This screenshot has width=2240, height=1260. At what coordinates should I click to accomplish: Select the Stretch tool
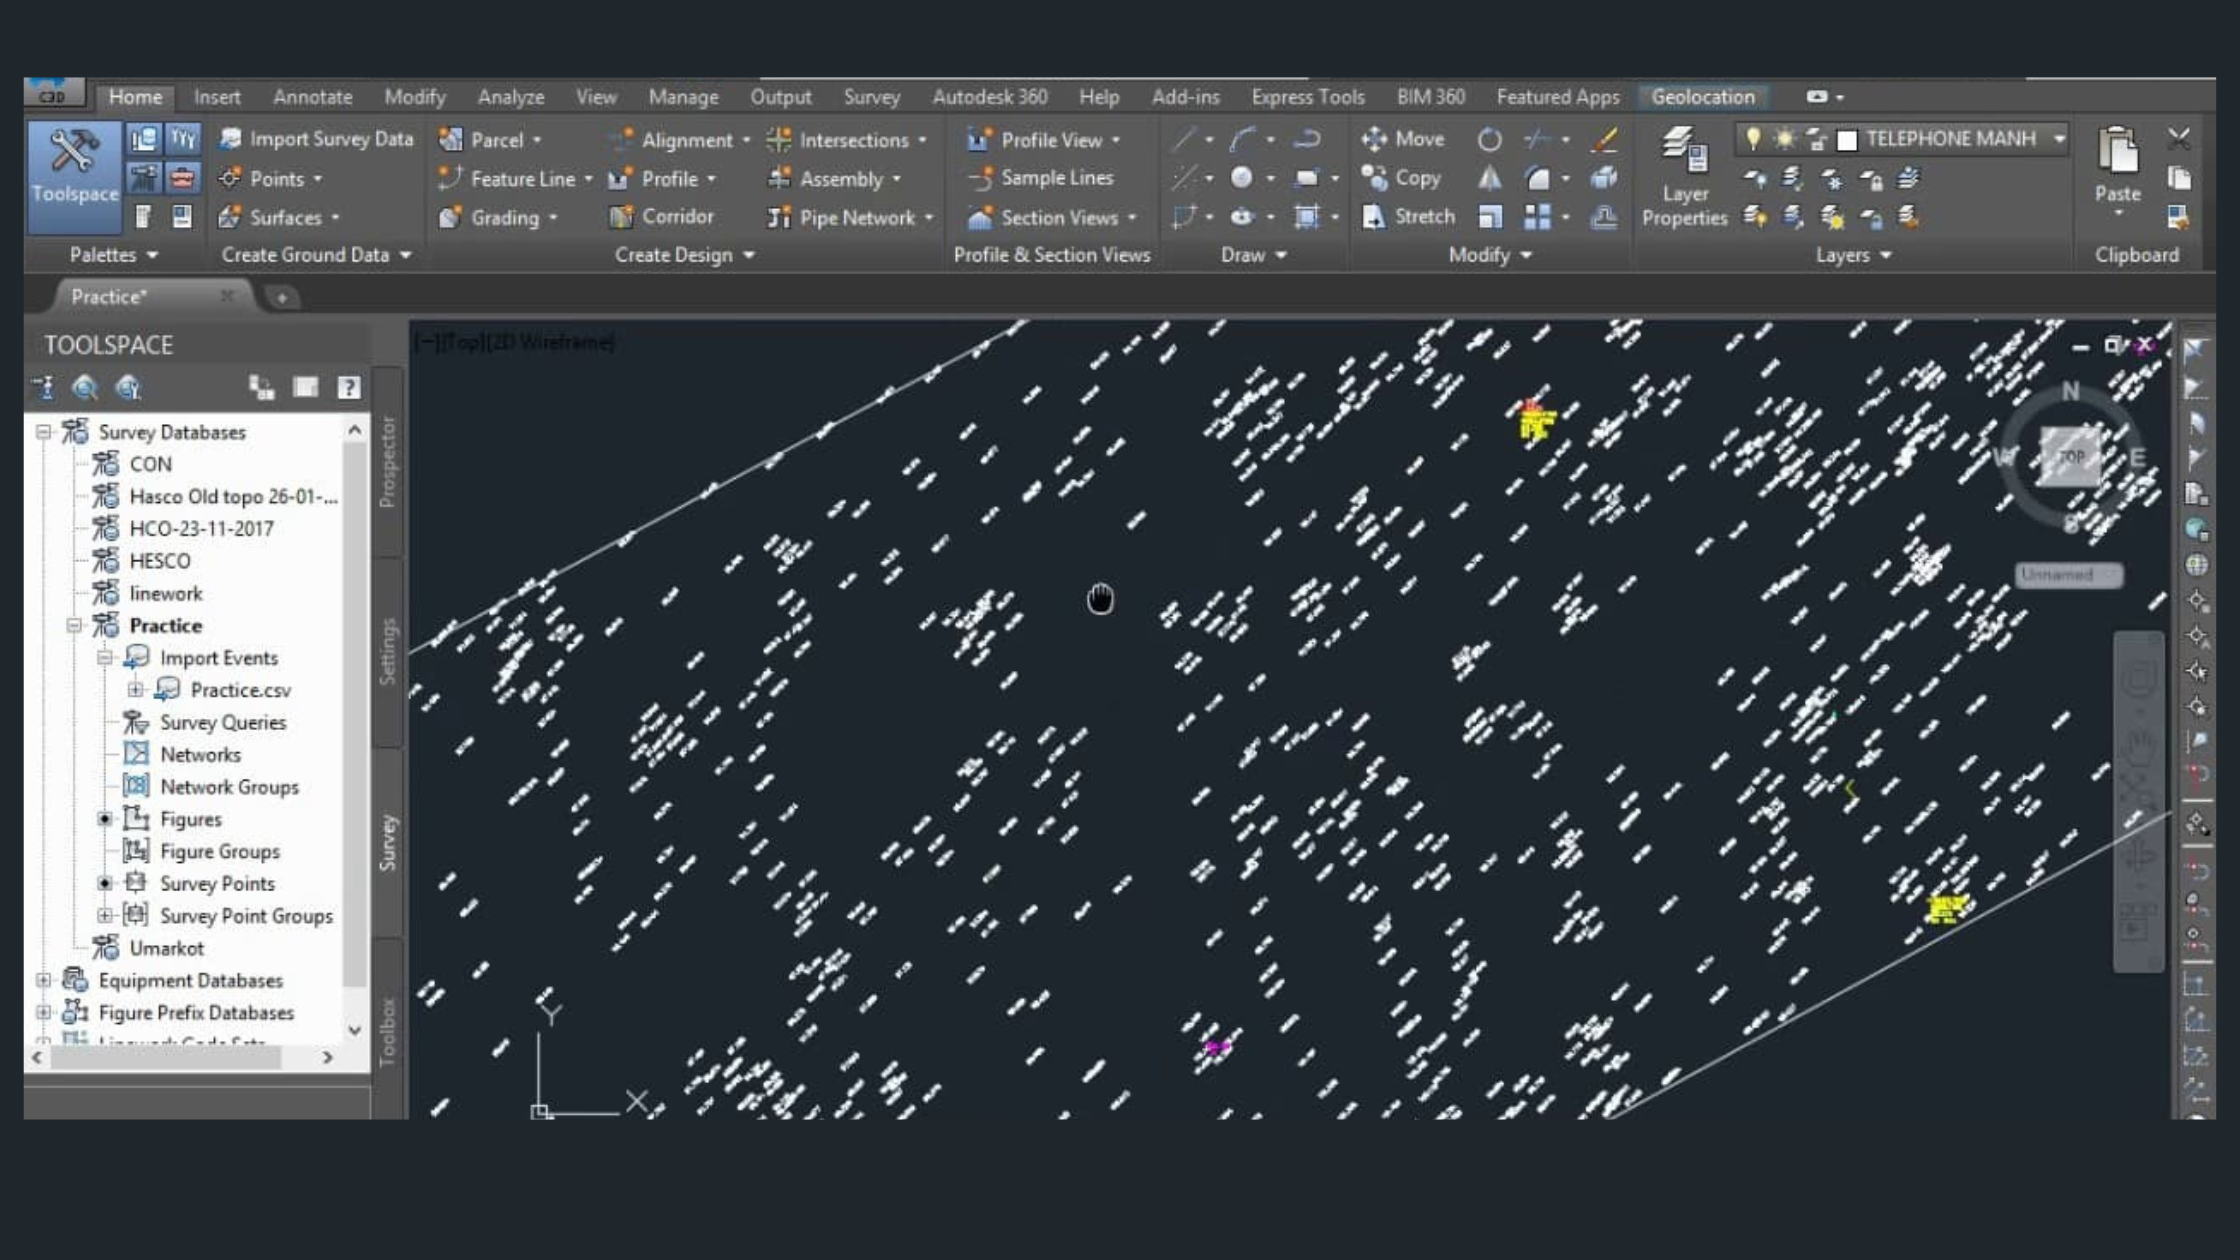tap(1409, 217)
